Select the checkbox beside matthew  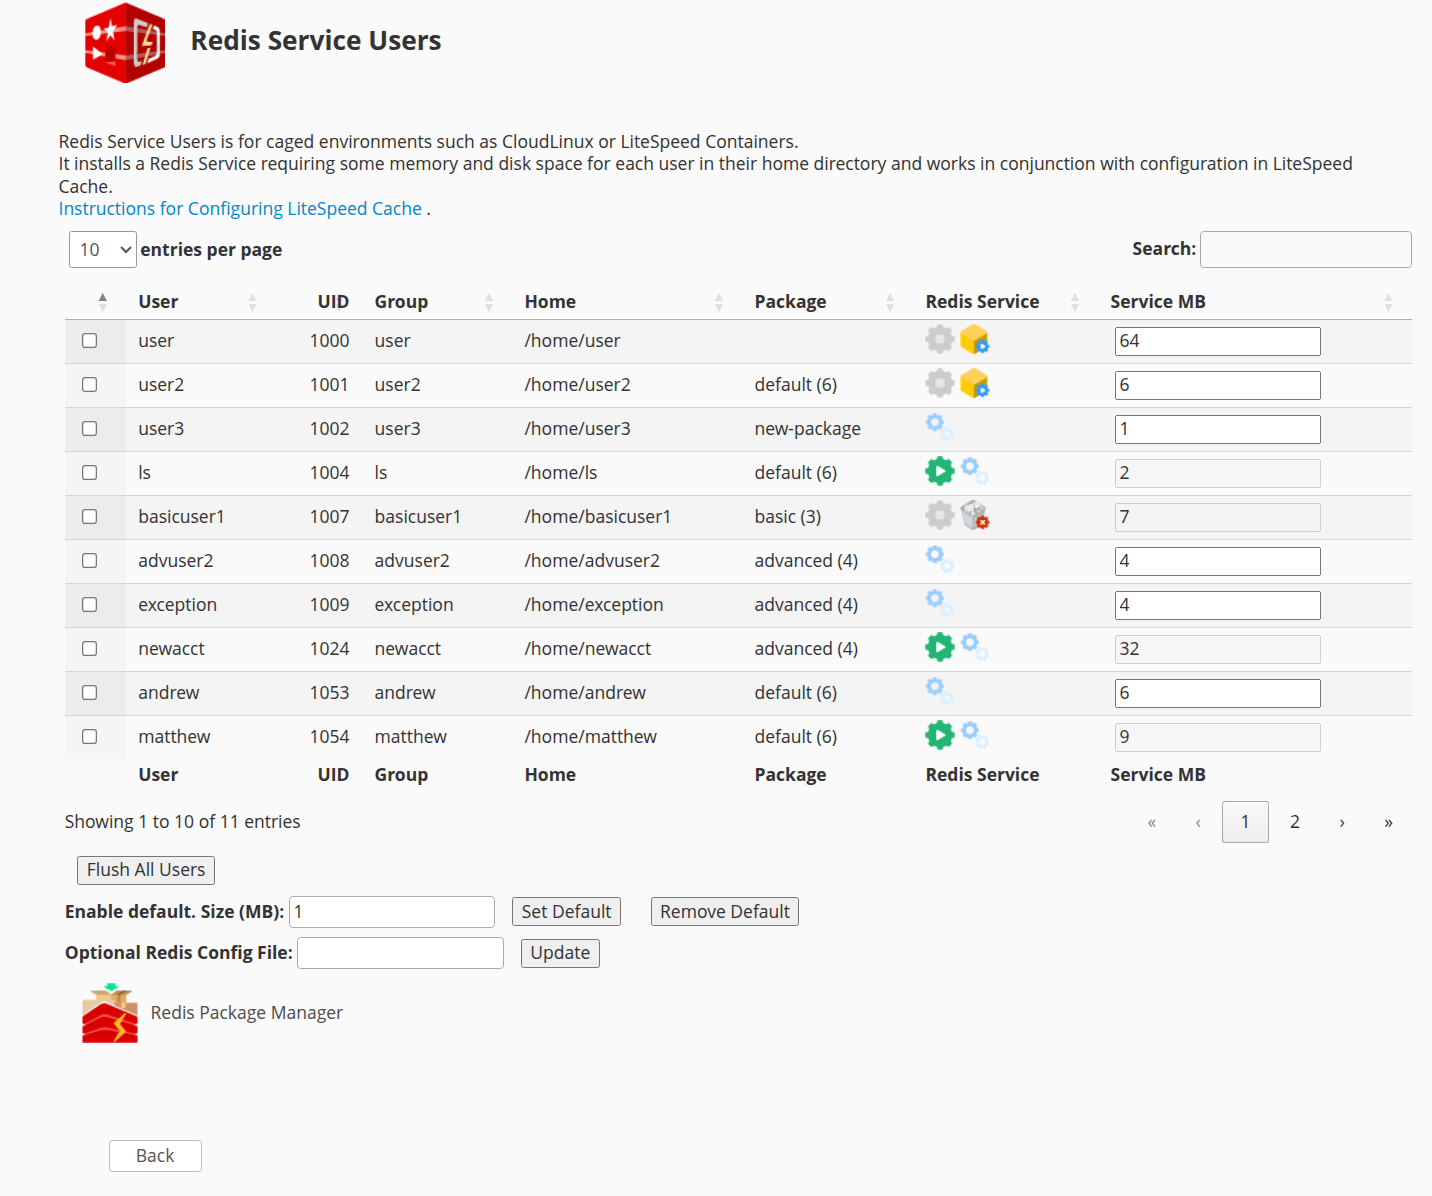(89, 736)
